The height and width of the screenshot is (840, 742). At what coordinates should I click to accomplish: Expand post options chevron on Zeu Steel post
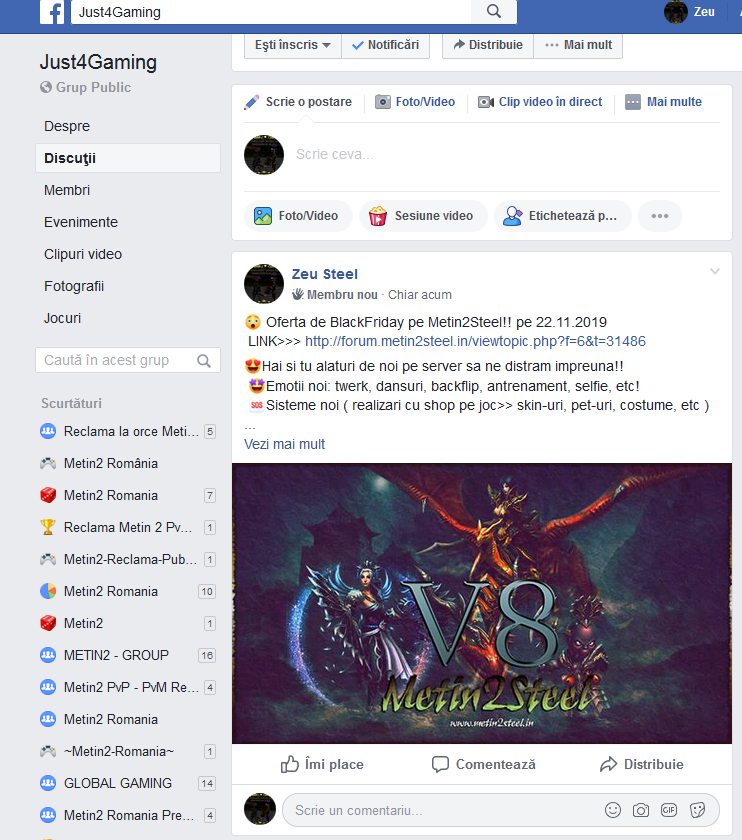coord(715,272)
